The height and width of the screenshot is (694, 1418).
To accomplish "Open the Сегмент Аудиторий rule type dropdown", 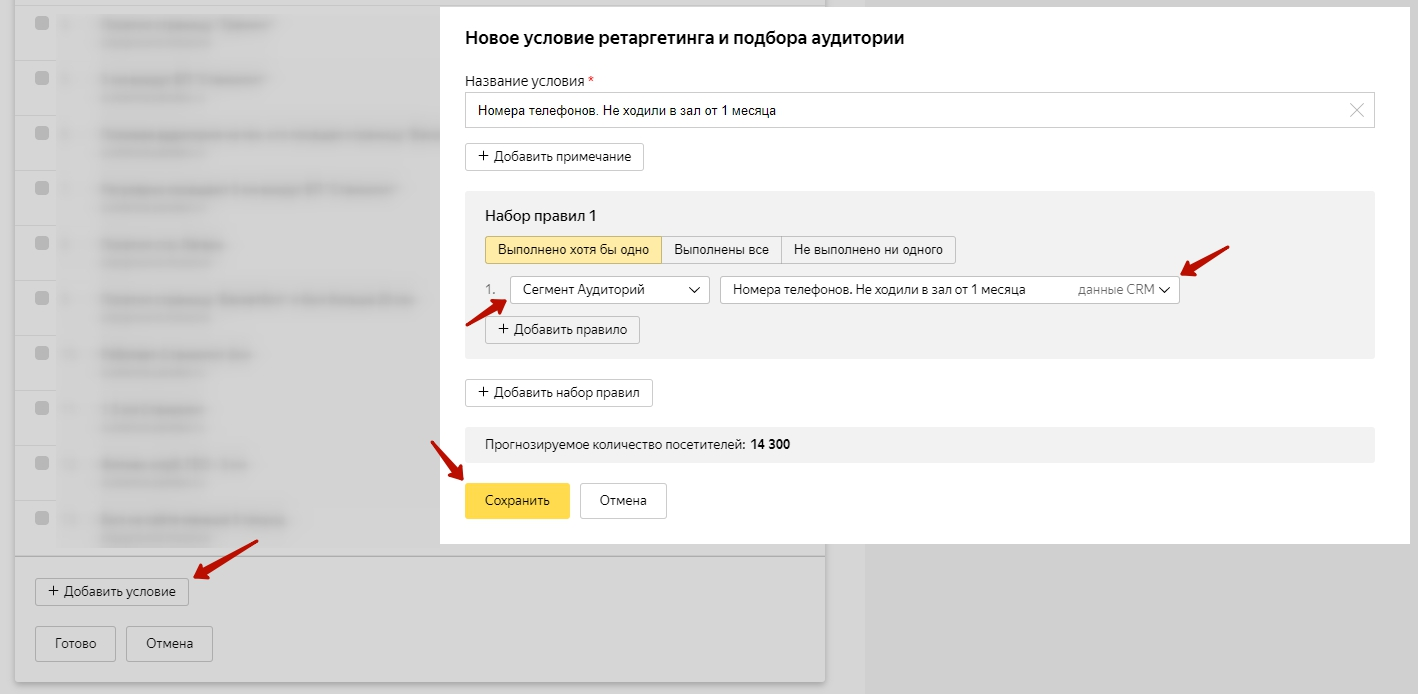I will [x=609, y=290].
